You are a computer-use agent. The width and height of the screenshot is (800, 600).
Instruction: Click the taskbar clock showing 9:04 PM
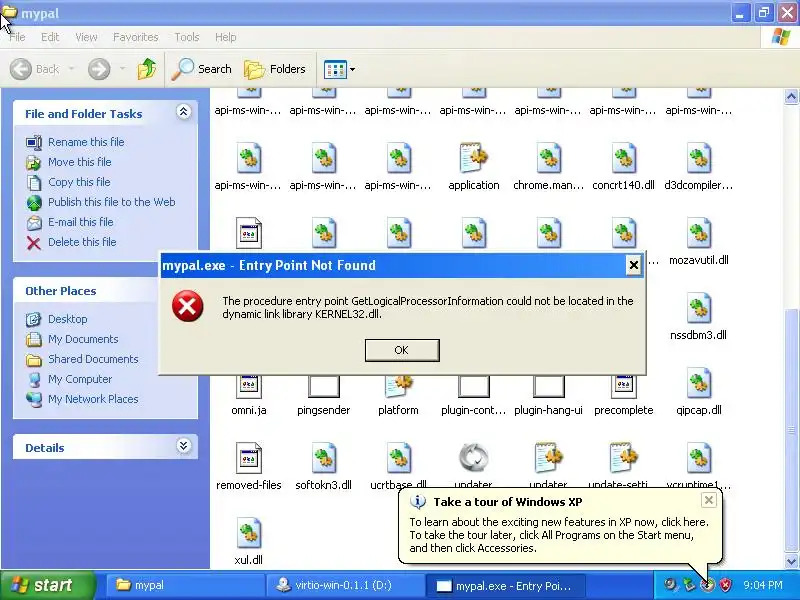[763, 585]
